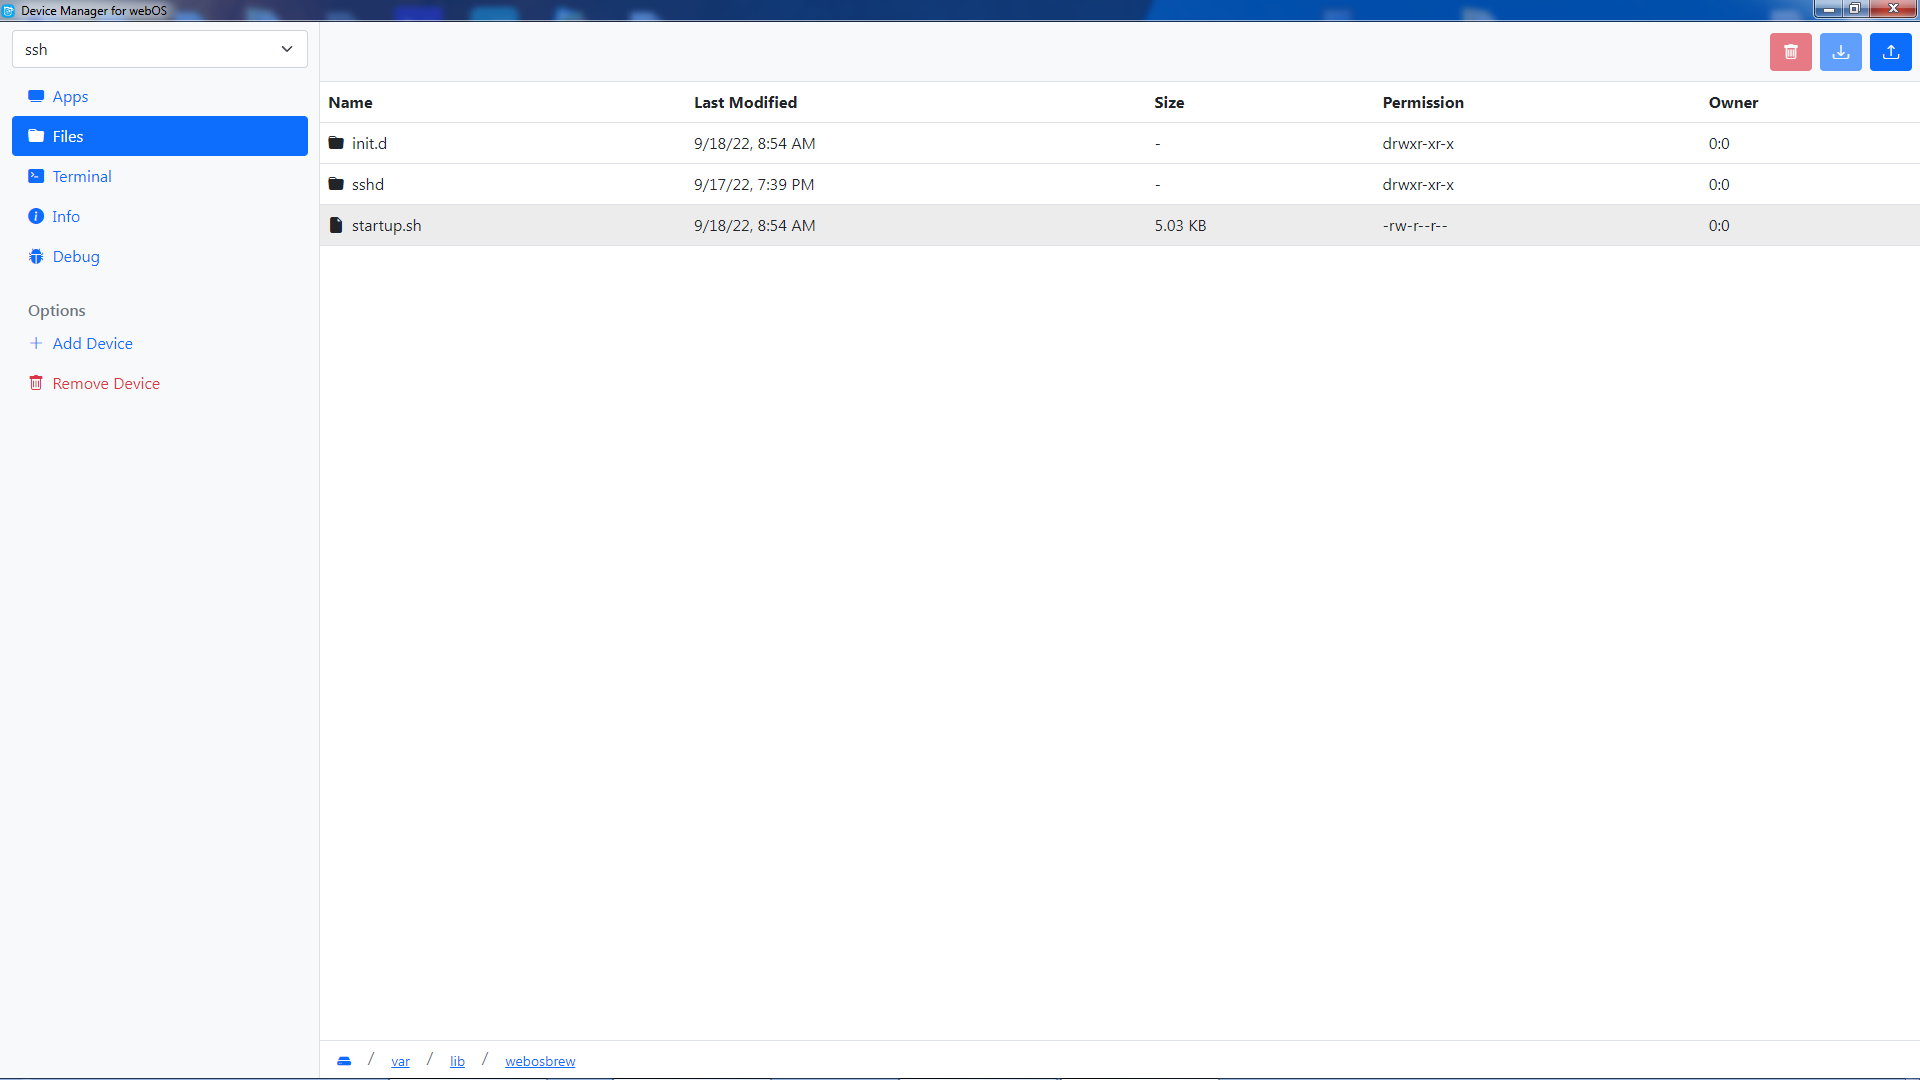Click the Info circle icon in sidebar
This screenshot has height=1080, width=1920.
point(36,216)
